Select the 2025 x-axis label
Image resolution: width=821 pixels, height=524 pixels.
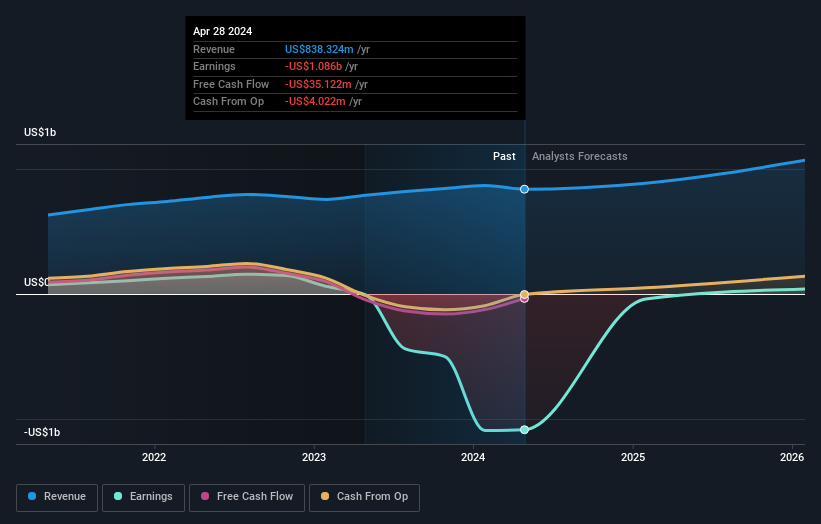coord(633,457)
